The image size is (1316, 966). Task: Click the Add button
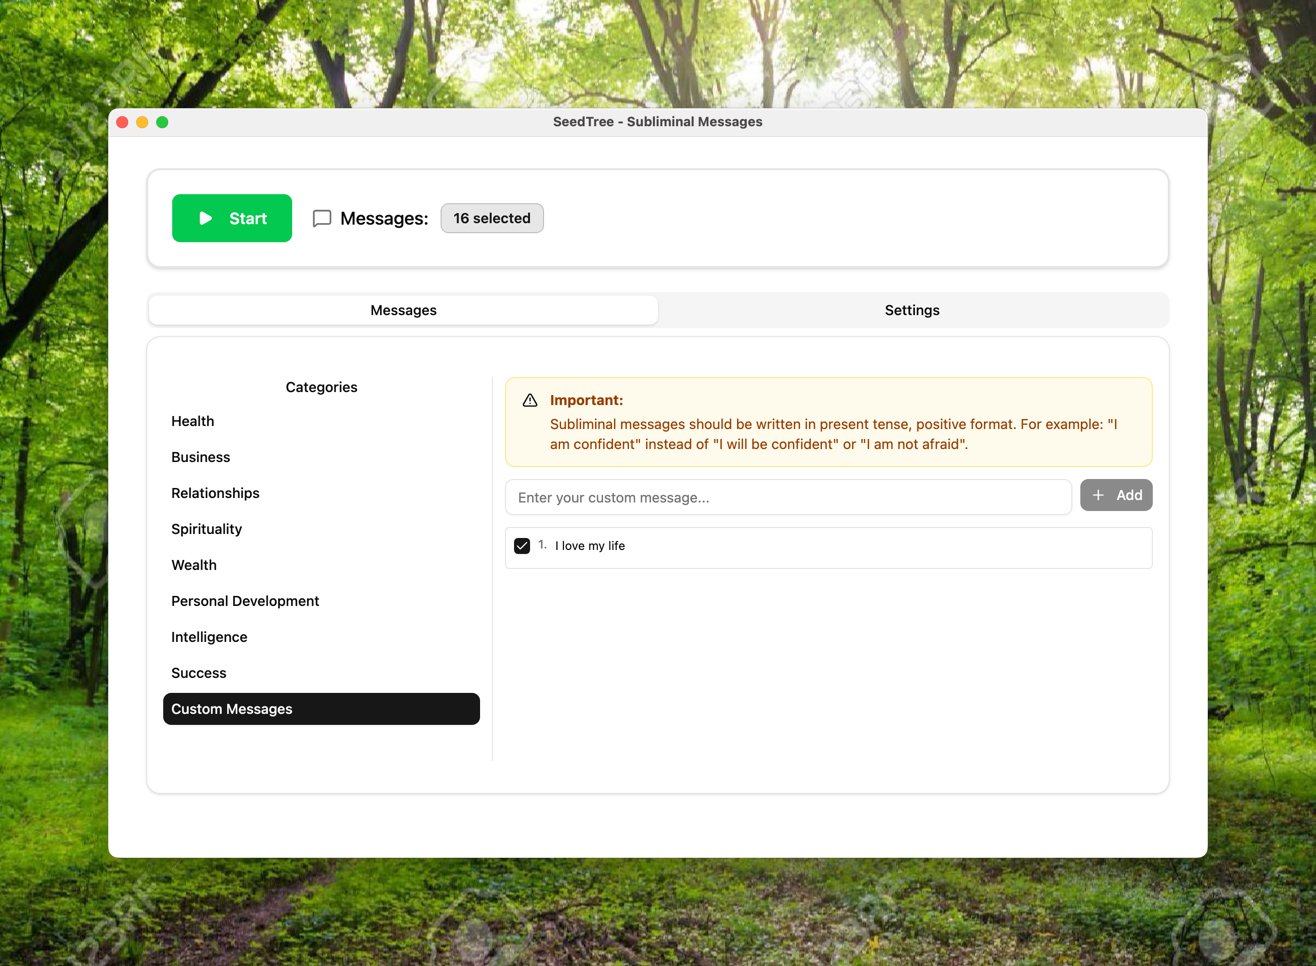point(1116,495)
